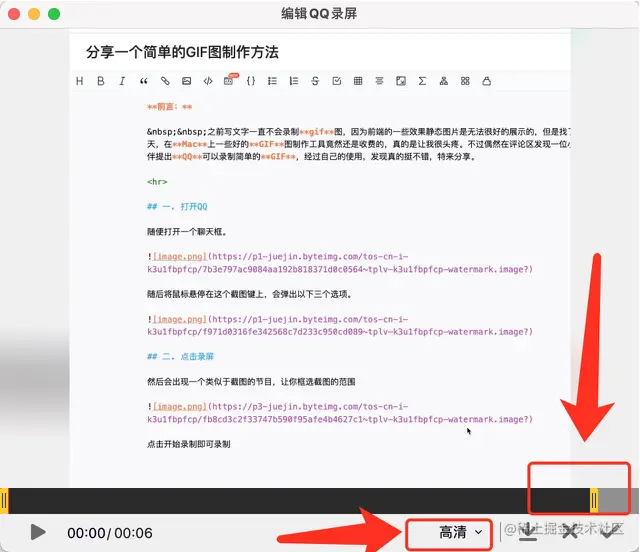640x552 pixels.
Task: Click the text alignment icon
Action: [x=380, y=81]
